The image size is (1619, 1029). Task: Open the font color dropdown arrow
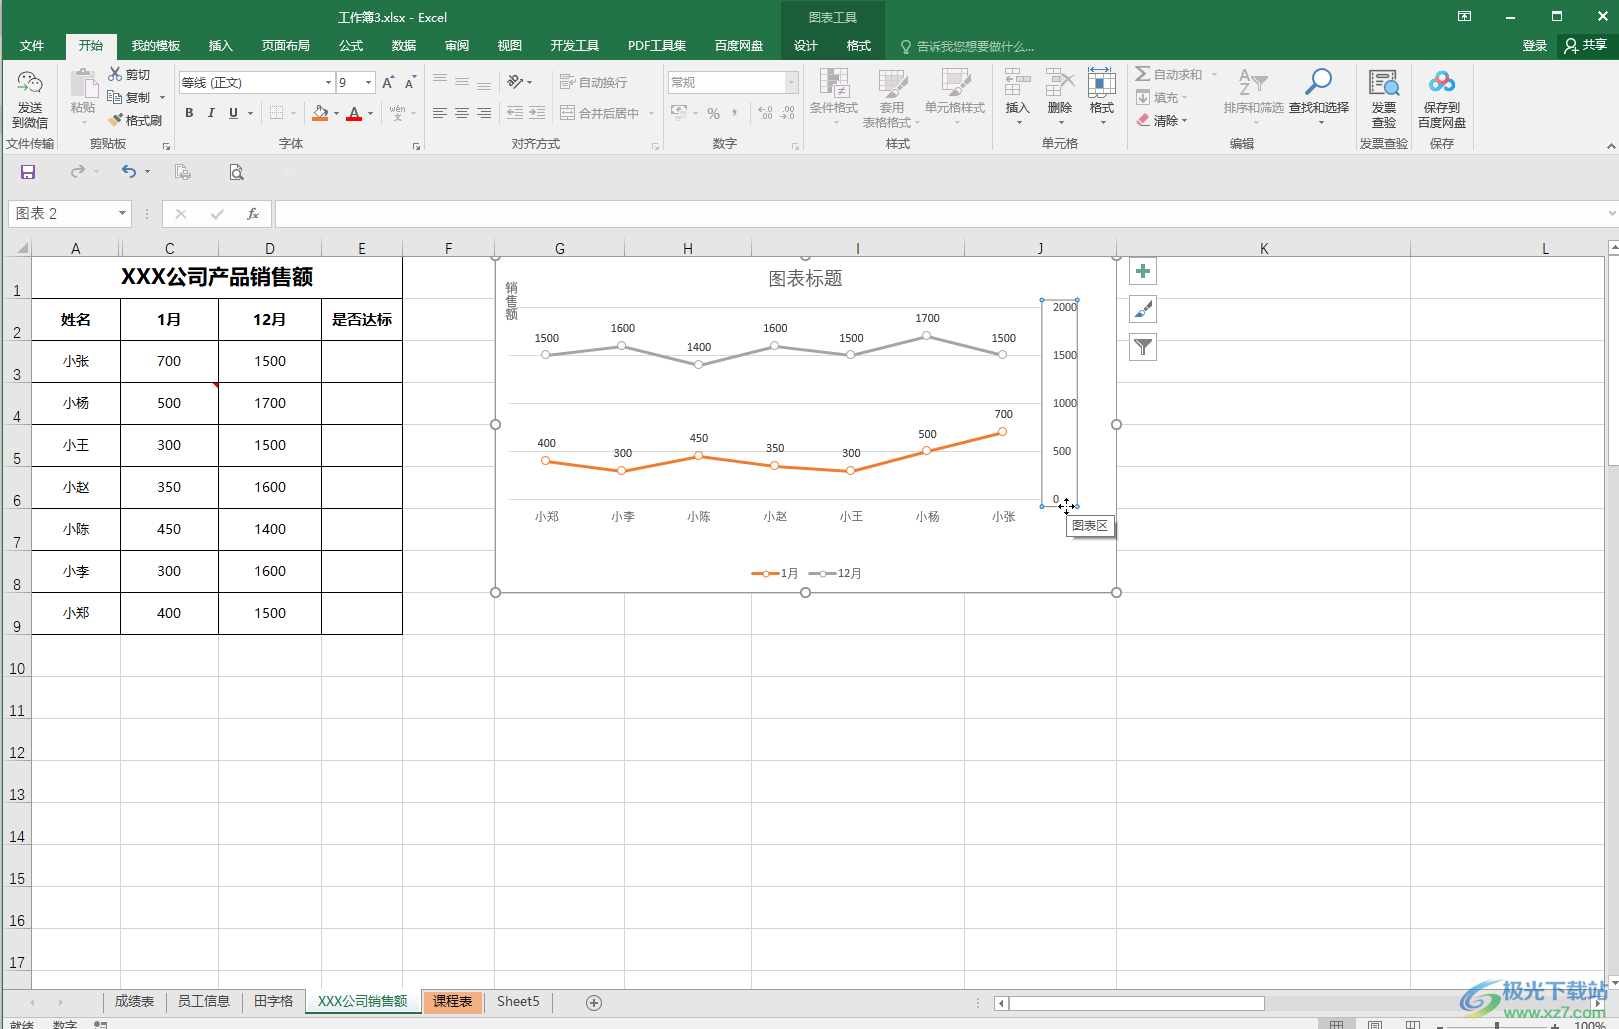[x=370, y=113]
